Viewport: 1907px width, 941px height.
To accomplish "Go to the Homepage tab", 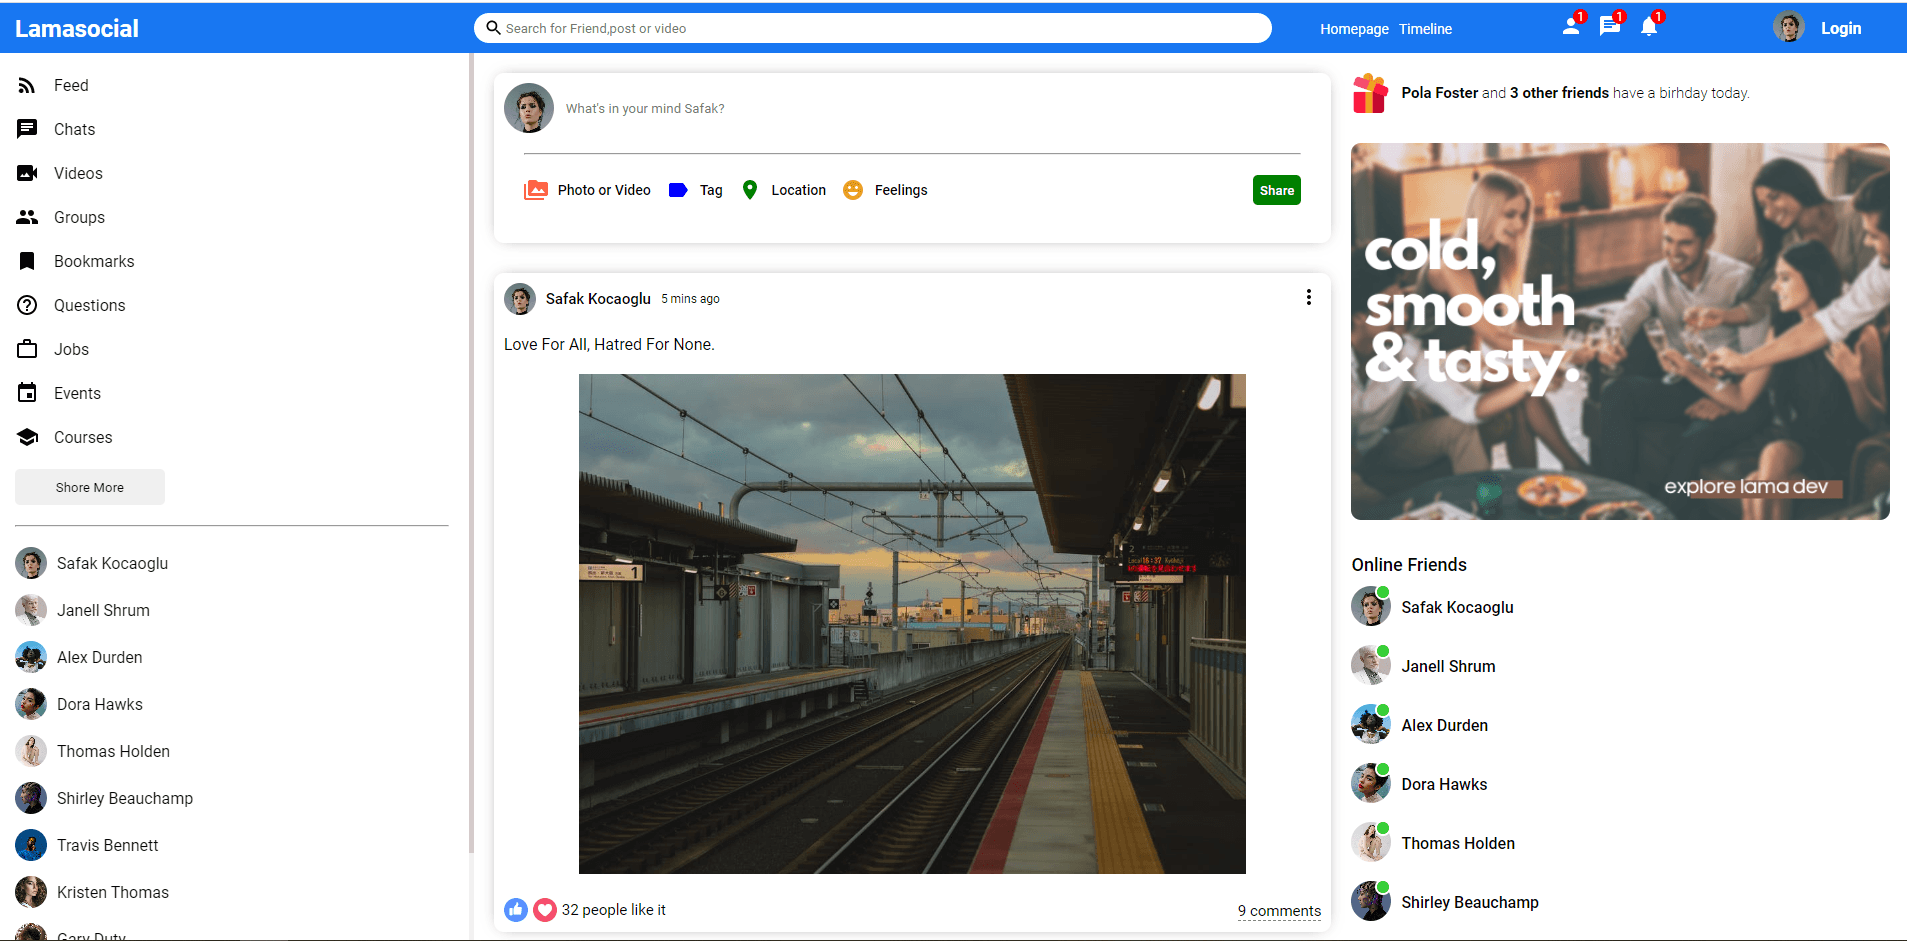I will 1354,28.
